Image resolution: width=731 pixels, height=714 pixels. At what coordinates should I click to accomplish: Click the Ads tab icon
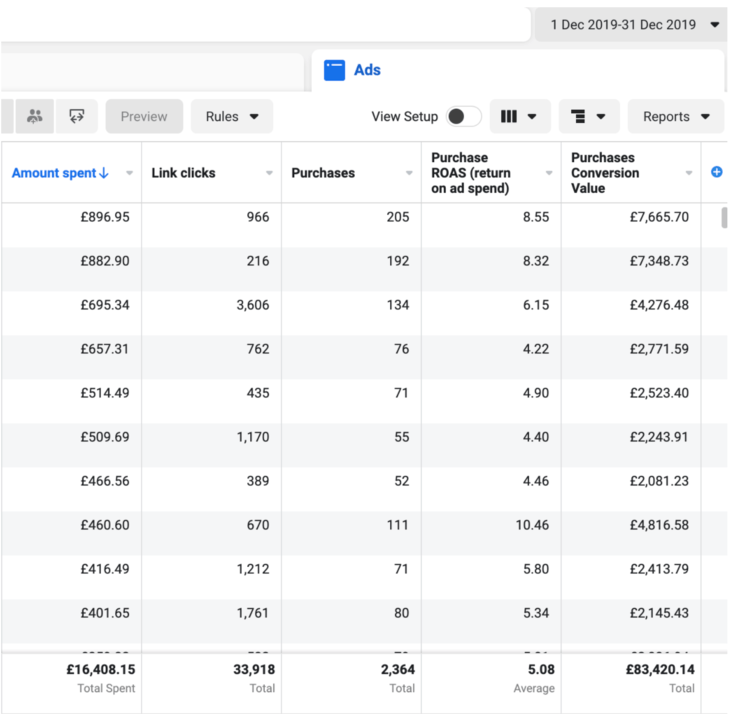tap(335, 70)
